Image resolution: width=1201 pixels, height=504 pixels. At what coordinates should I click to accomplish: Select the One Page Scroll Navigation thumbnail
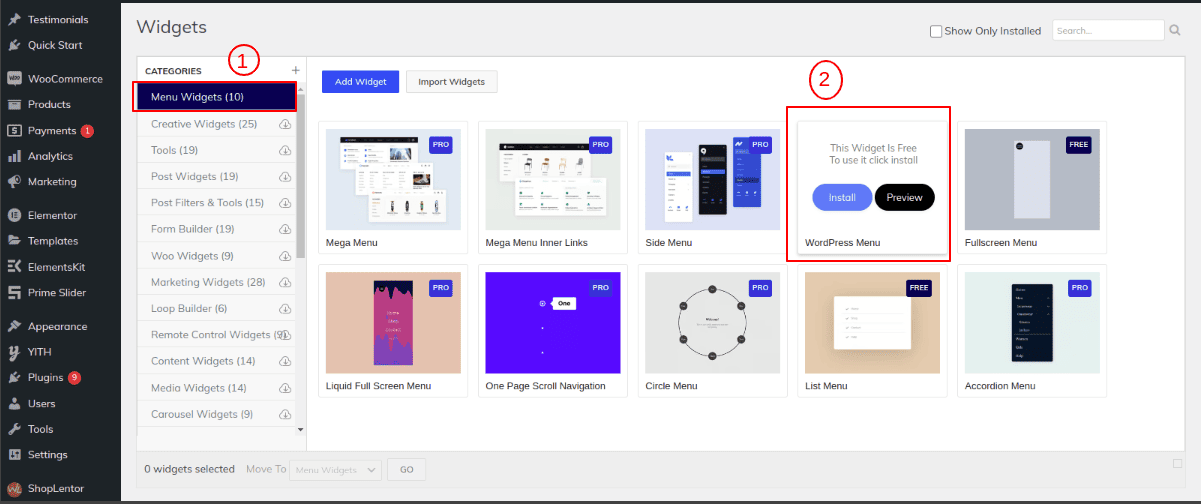click(553, 322)
